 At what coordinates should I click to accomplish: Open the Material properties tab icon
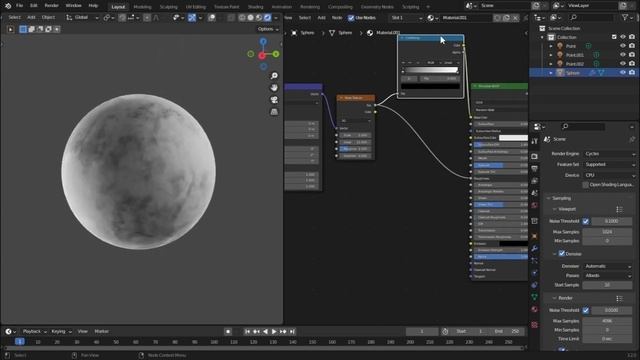click(x=535, y=309)
